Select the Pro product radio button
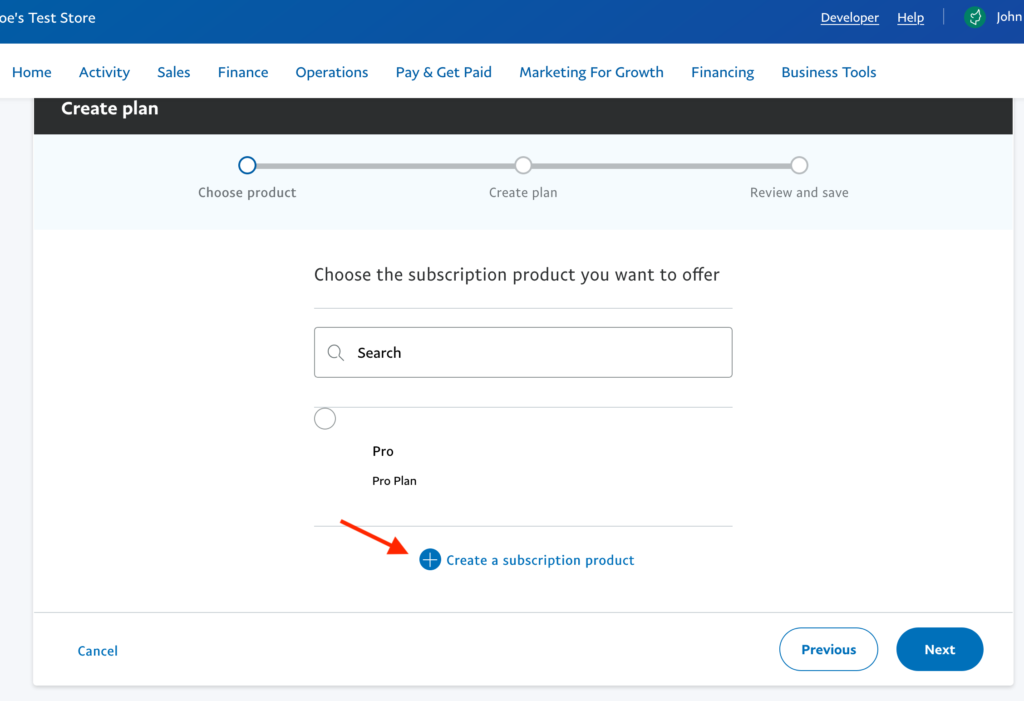Viewport: 1024px width, 701px height. click(x=325, y=419)
